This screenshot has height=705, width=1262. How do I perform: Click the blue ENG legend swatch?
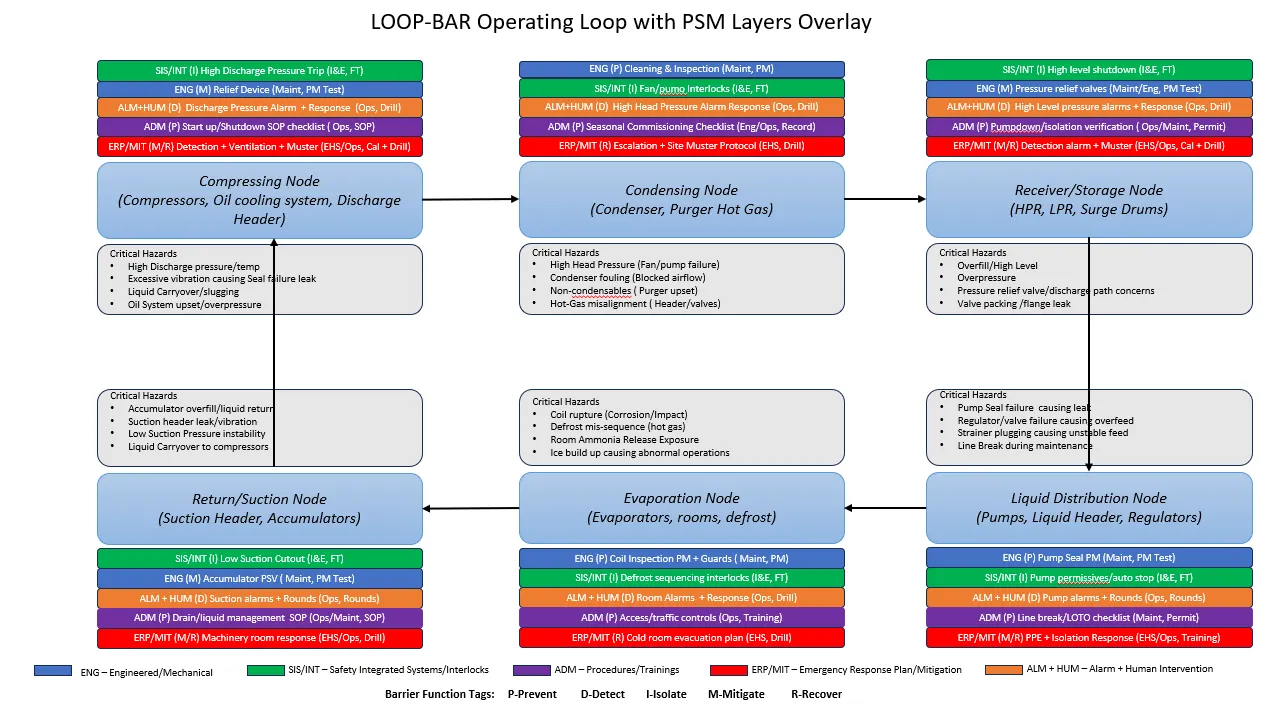point(52,671)
